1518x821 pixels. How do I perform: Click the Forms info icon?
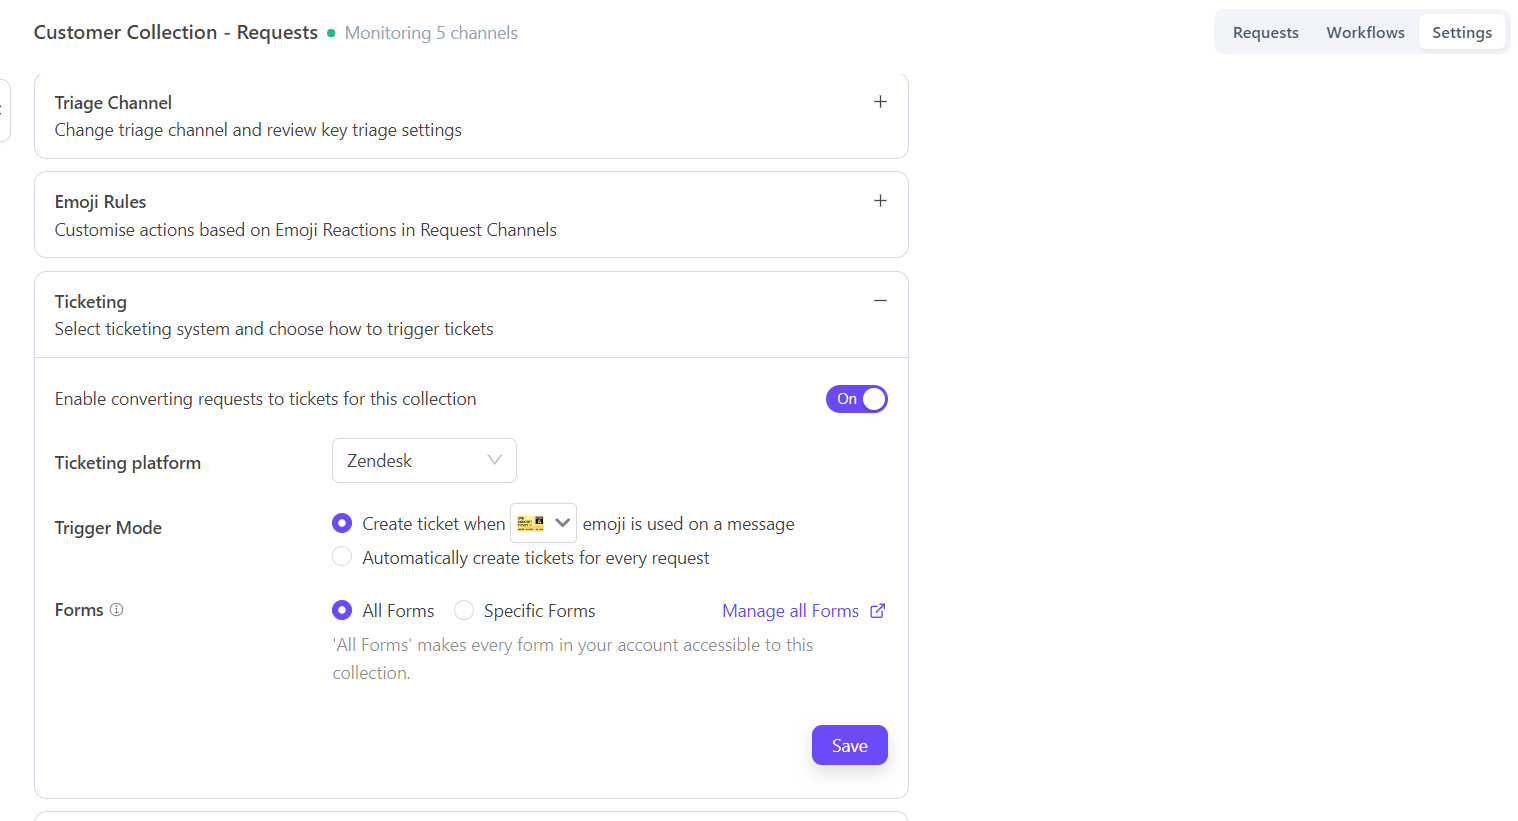[x=117, y=610]
